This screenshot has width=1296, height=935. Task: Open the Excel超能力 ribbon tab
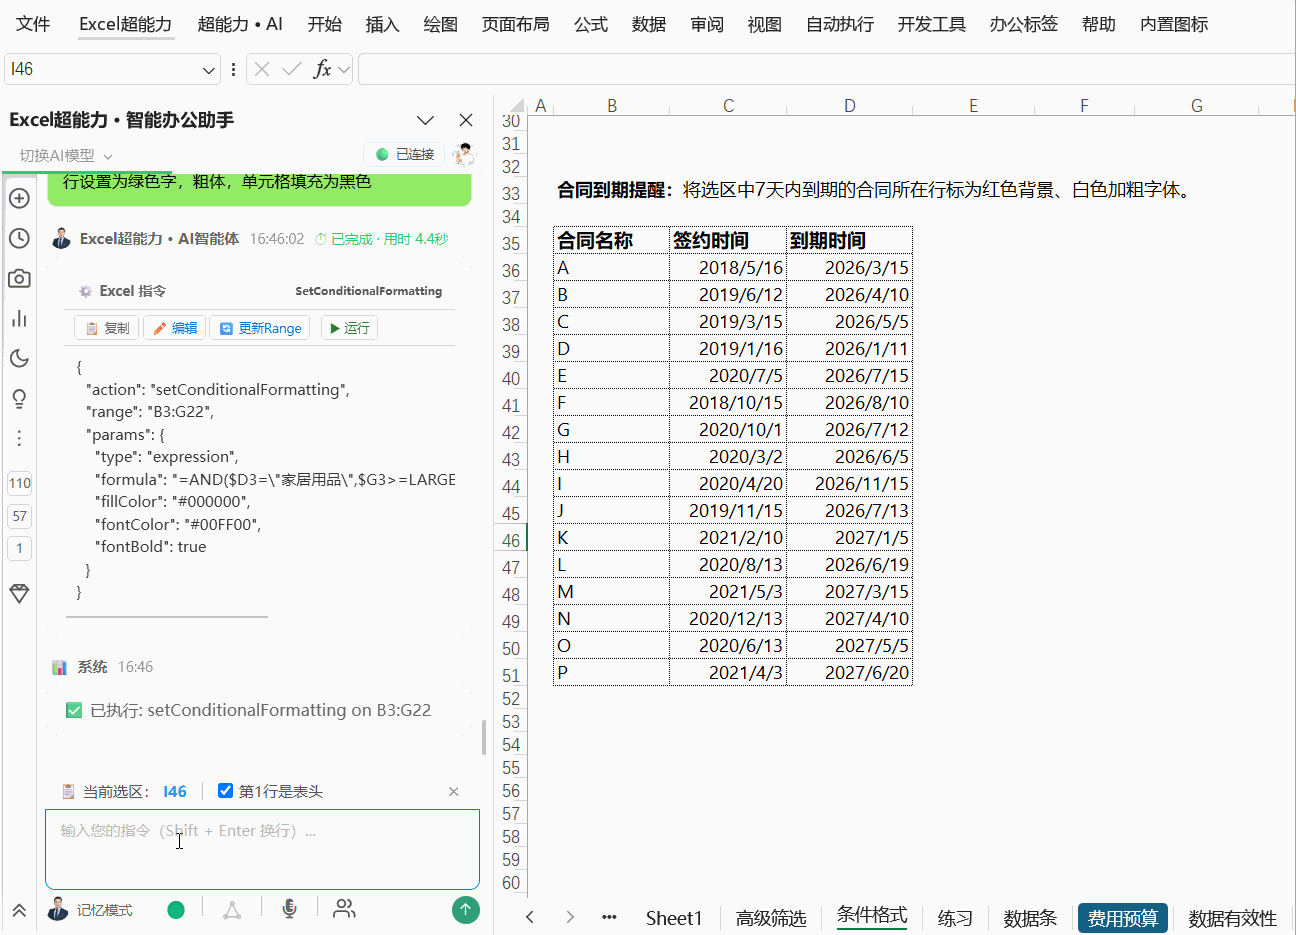(x=126, y=24)
